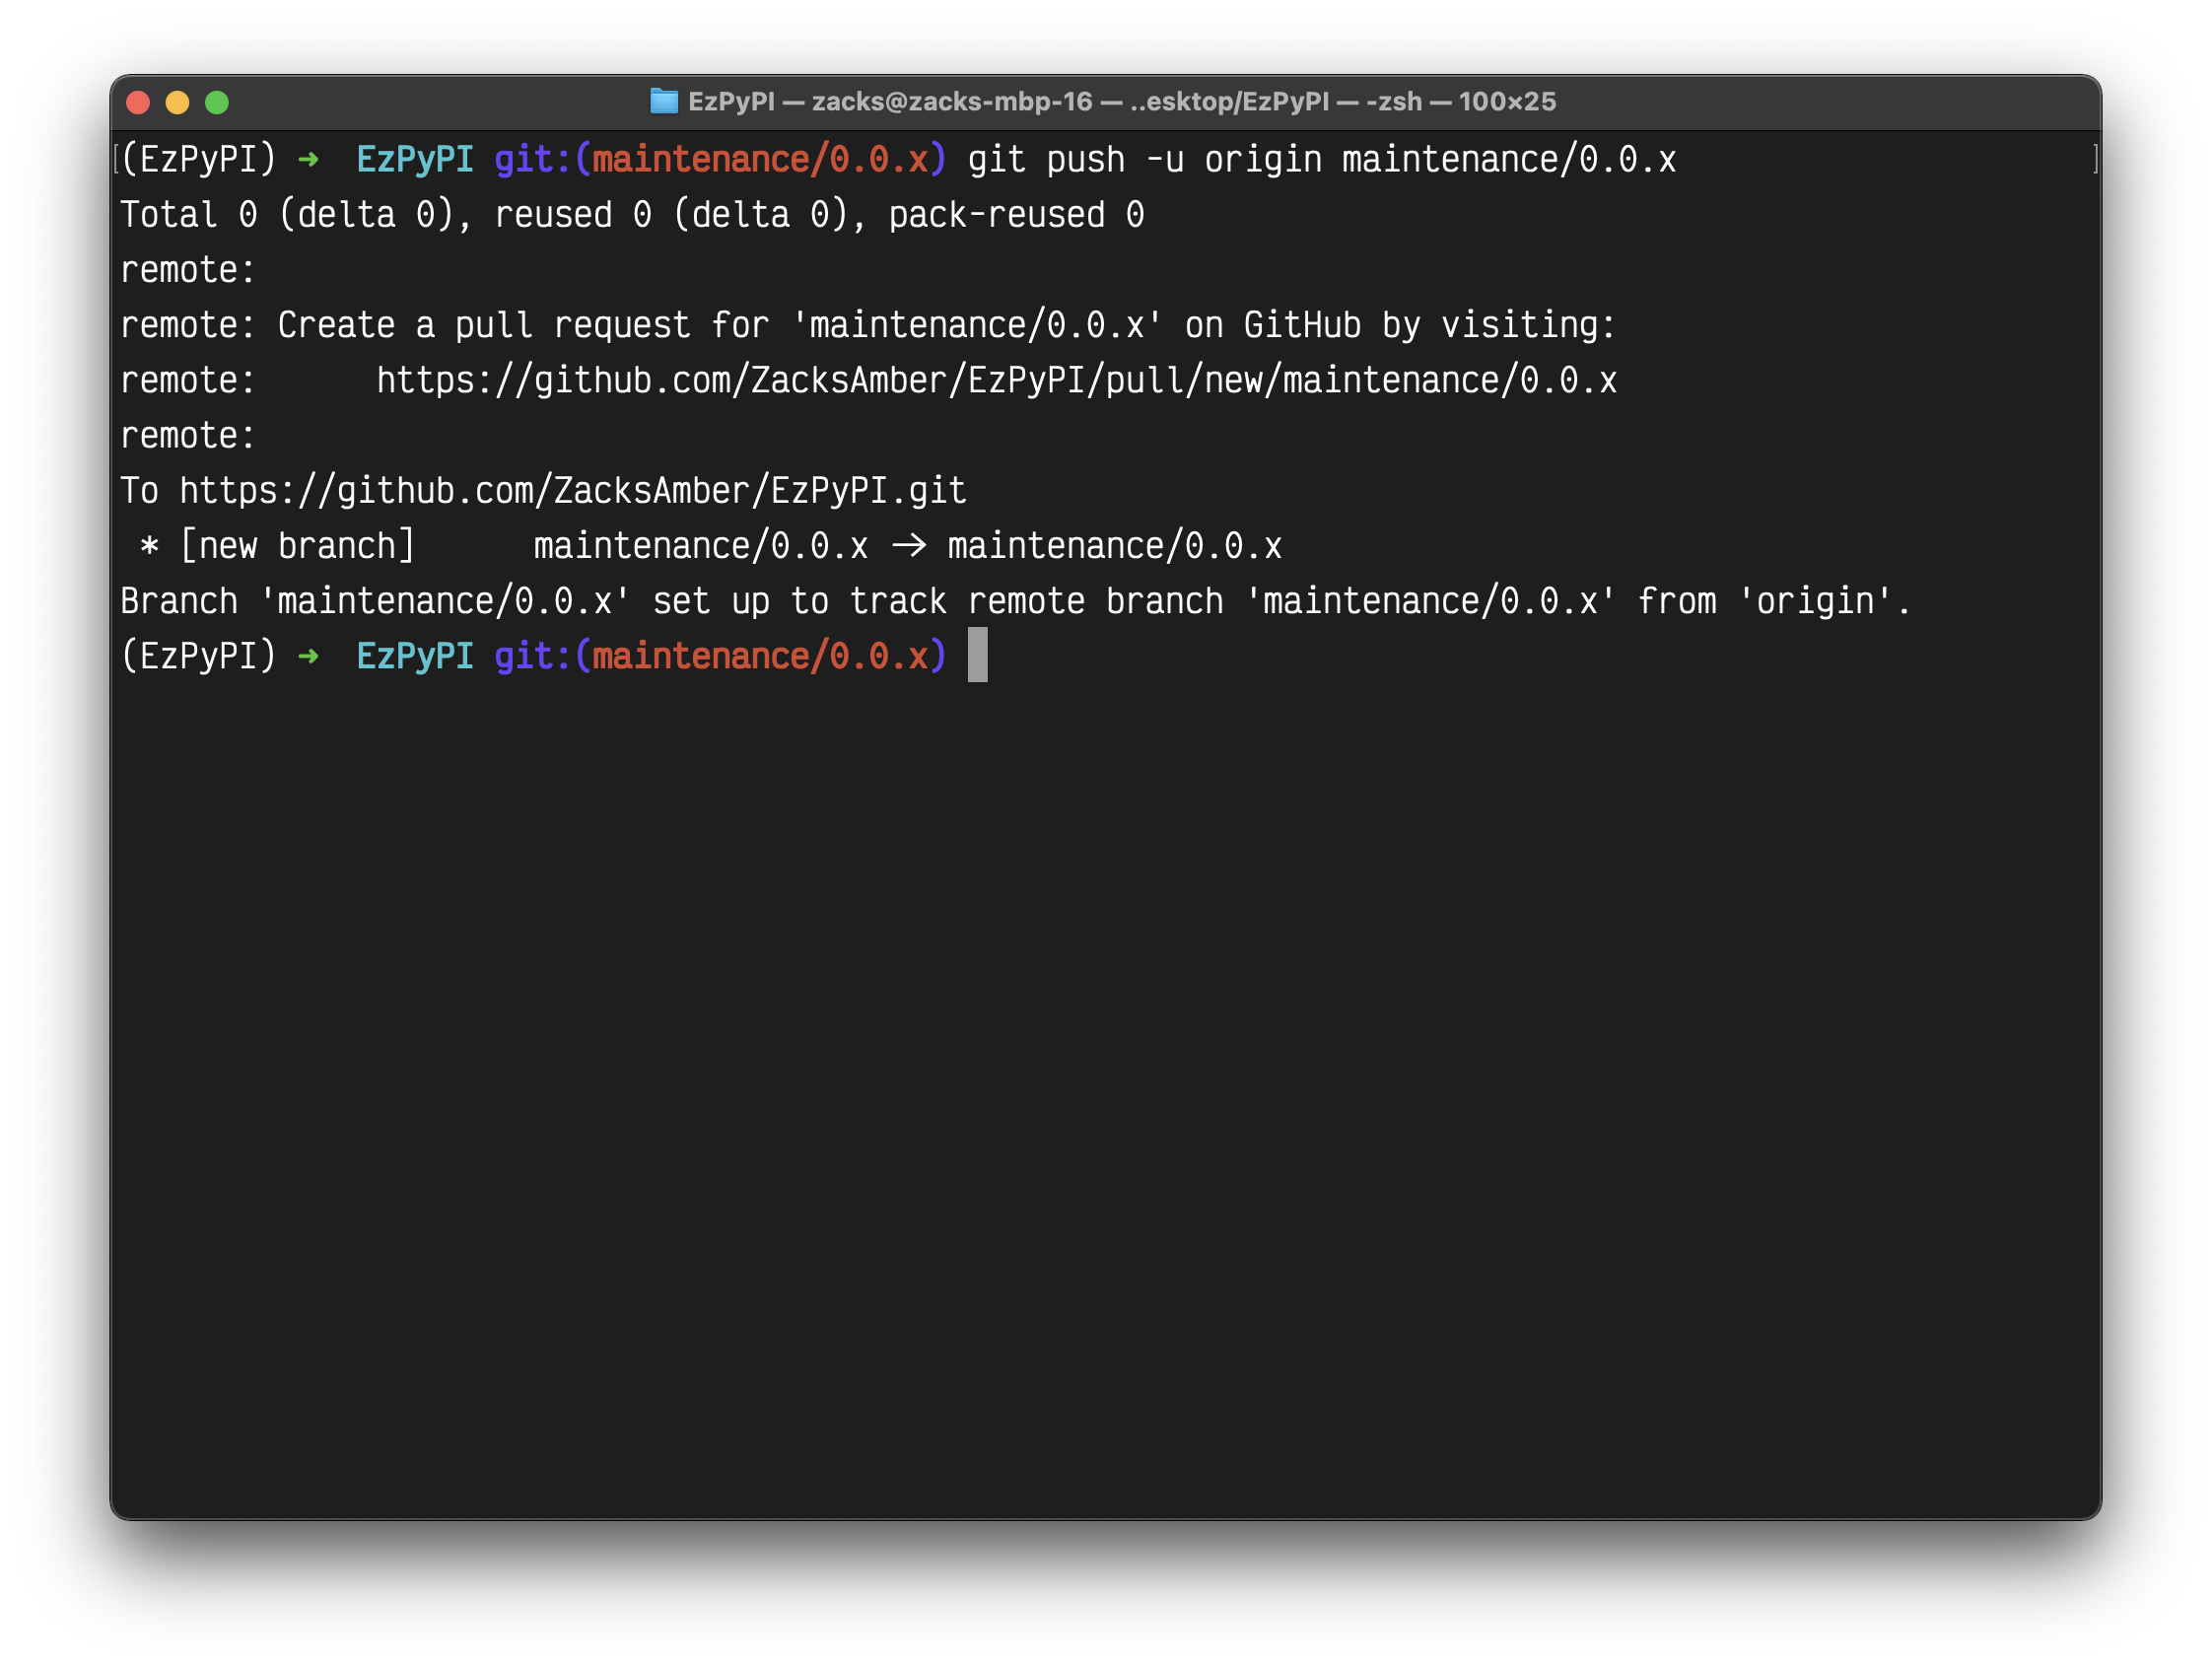Screen dimensions: 2212x1666
Task: Open the GitHub pull request URL
Action: click(x=996, y=381)
